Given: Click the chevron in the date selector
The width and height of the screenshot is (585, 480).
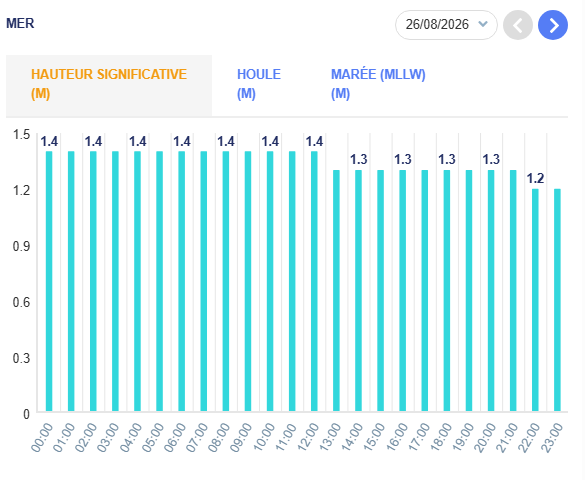Looking at the screenshot, I should pyautogui.click(x=483, y=24).
